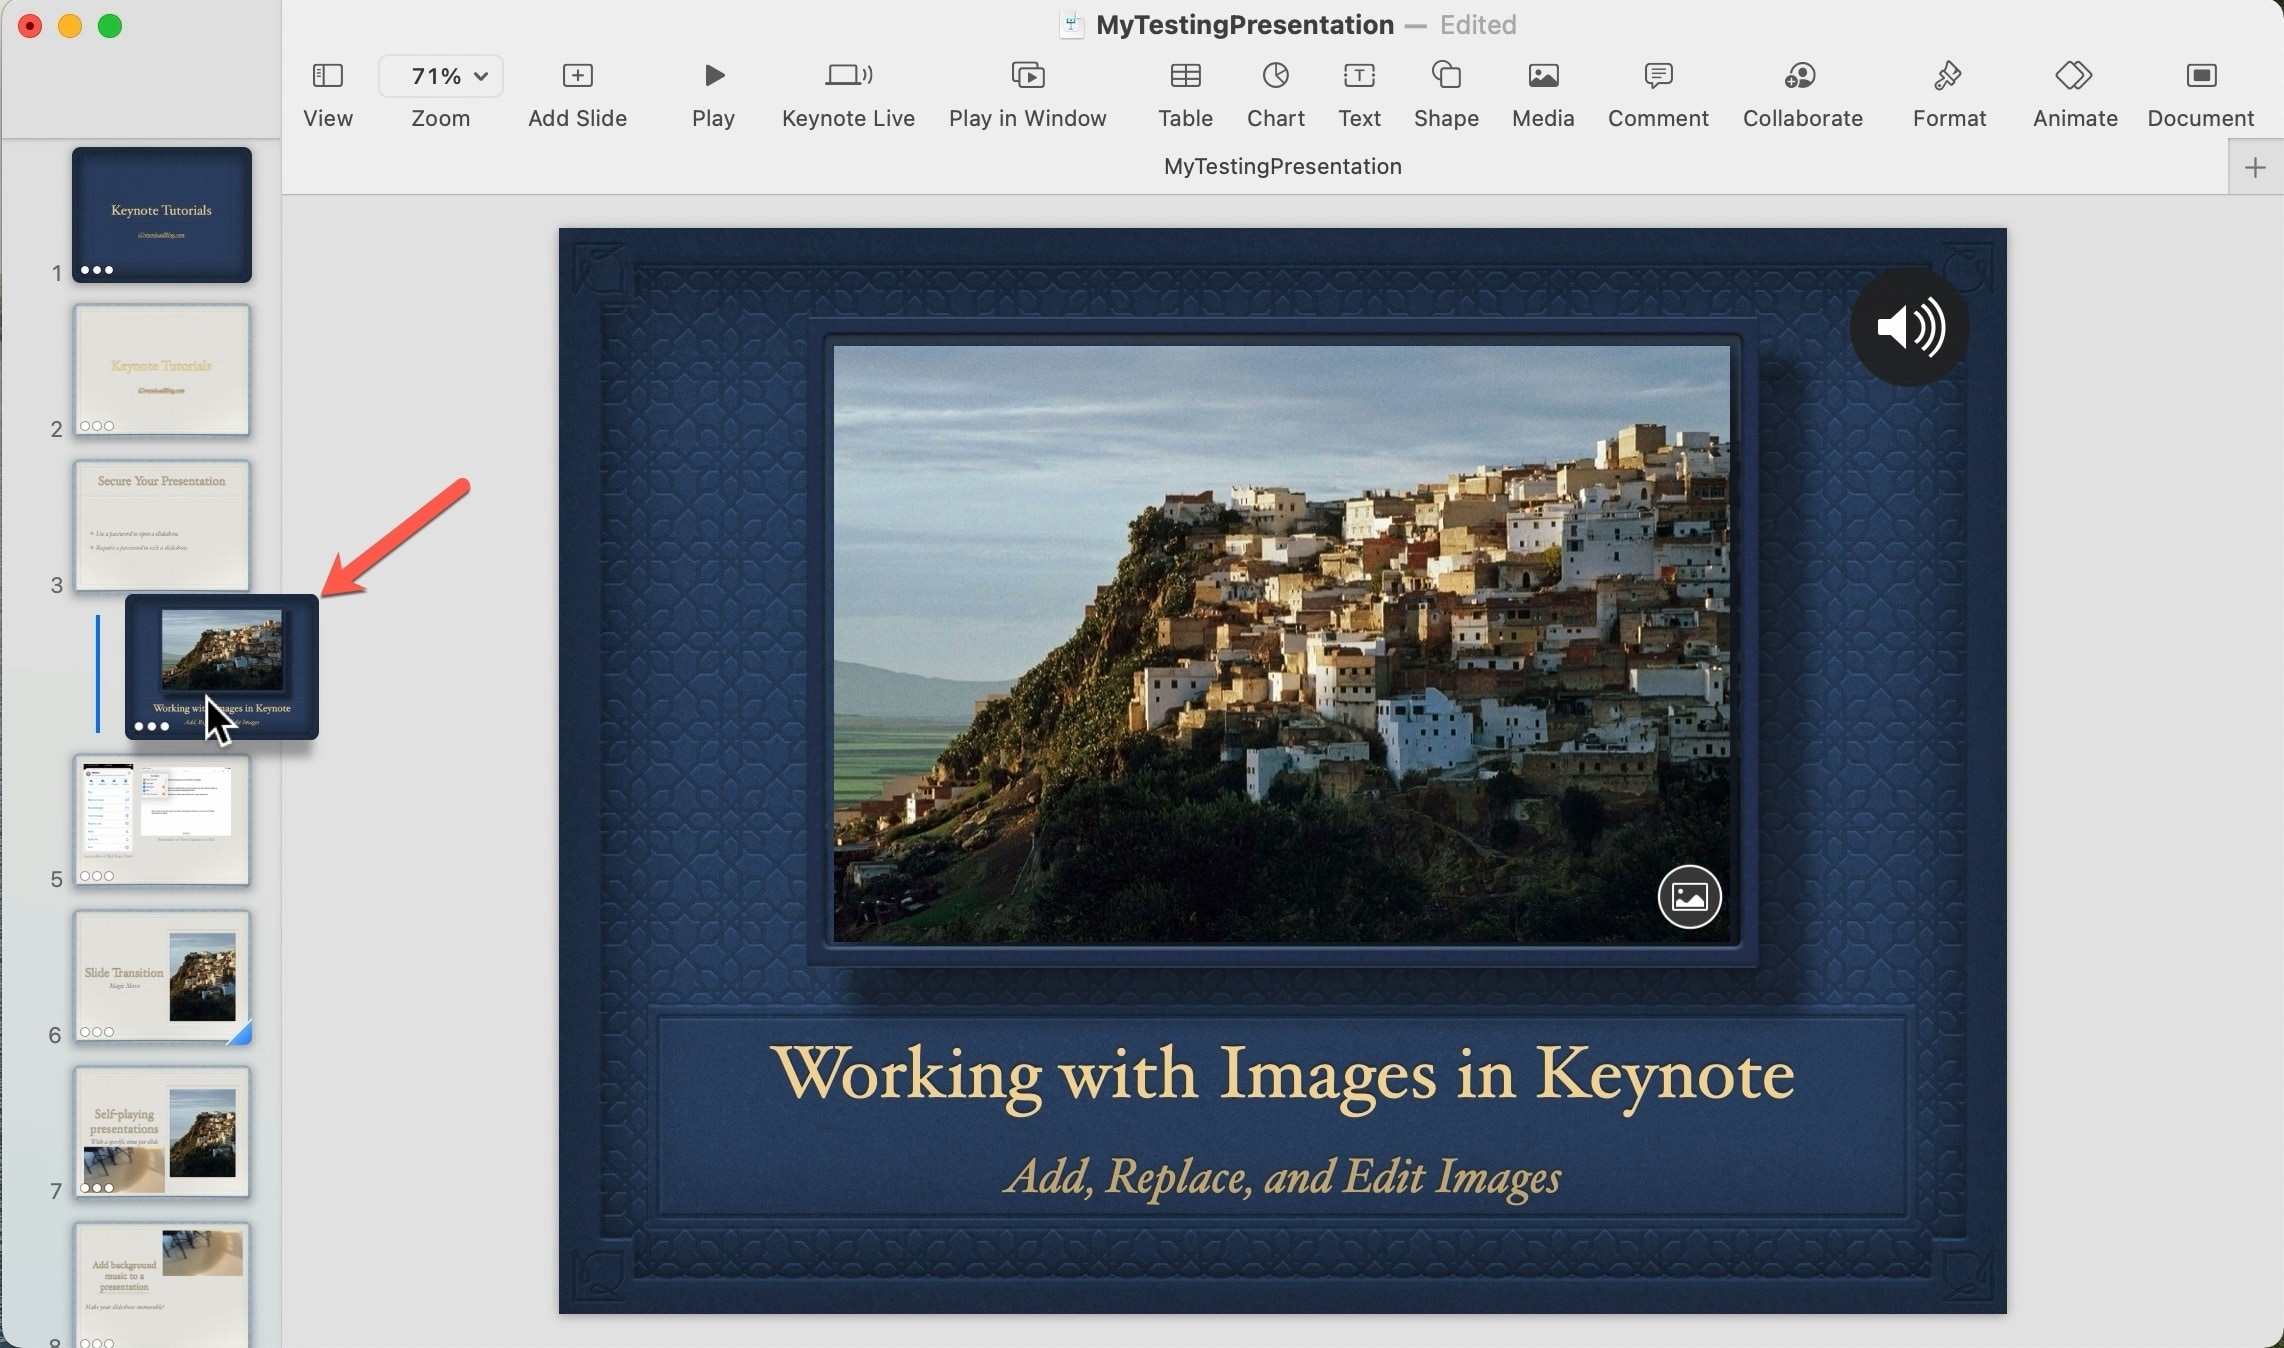
Task: Toggle the Format sidebar
Action: point(1948,90)
